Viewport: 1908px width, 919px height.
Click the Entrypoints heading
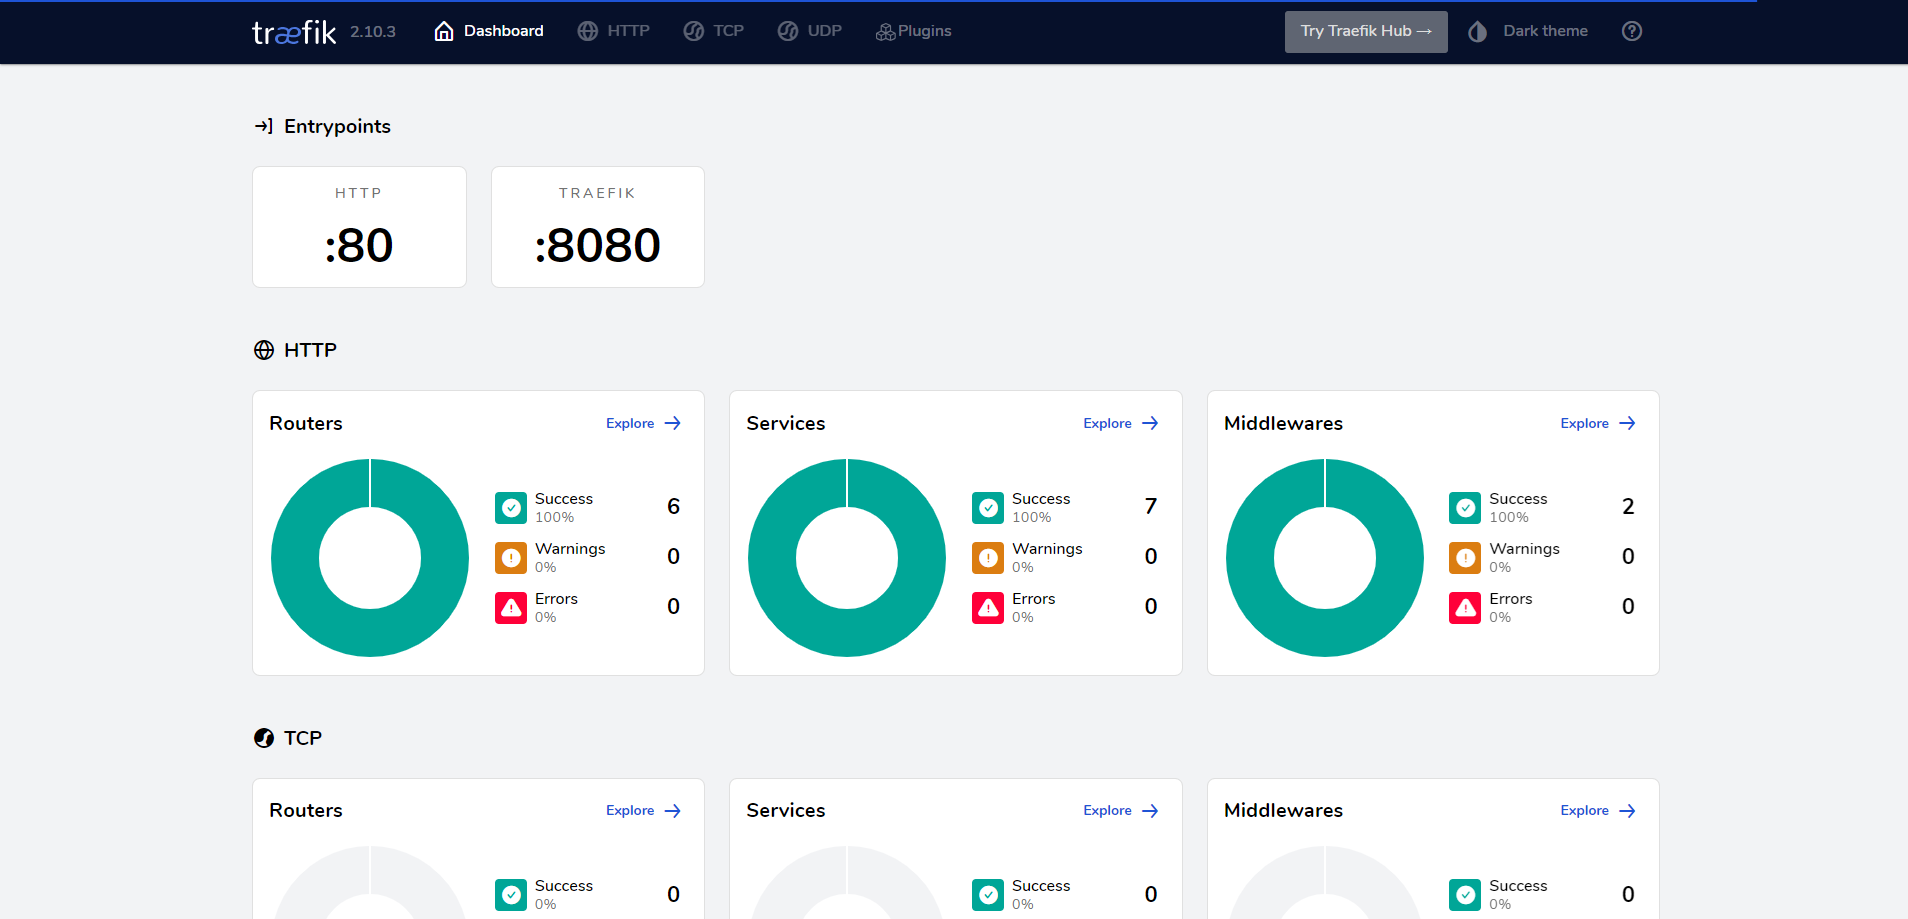pyautogui.click(x=337, y=126)
